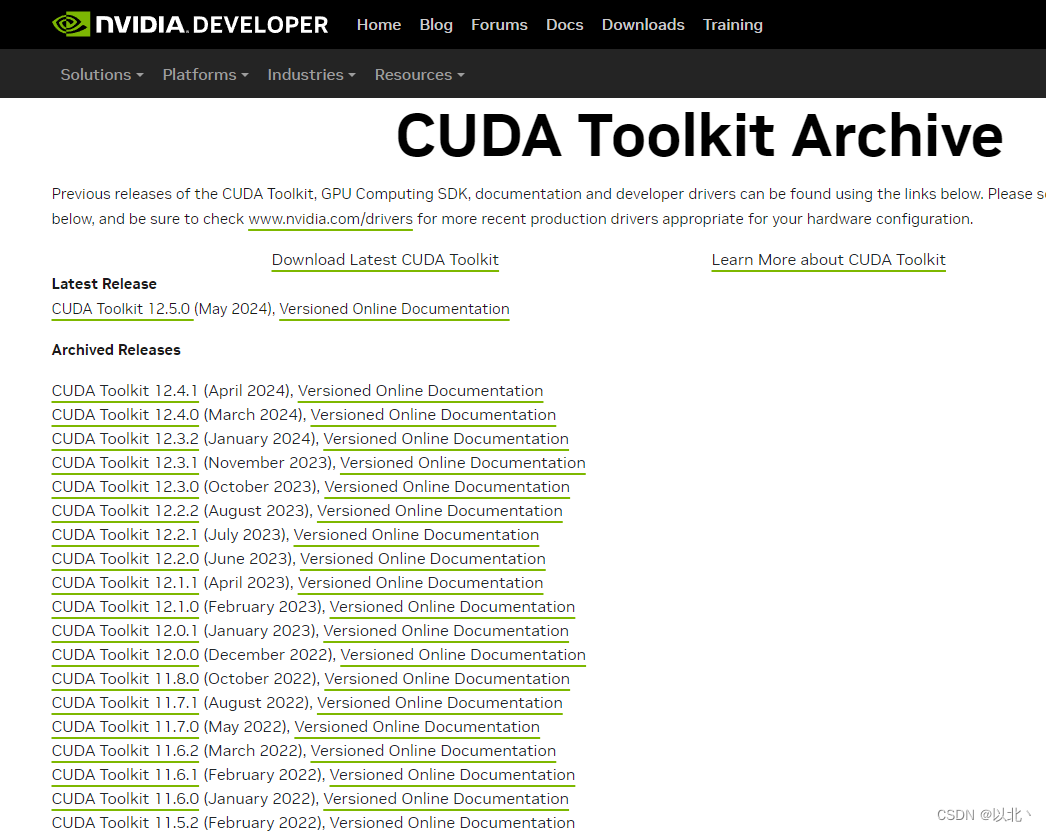Open CUDA Toolkit 11.8.0 link
Viewport: 1046px width, 831px height.
click(125, 679)
